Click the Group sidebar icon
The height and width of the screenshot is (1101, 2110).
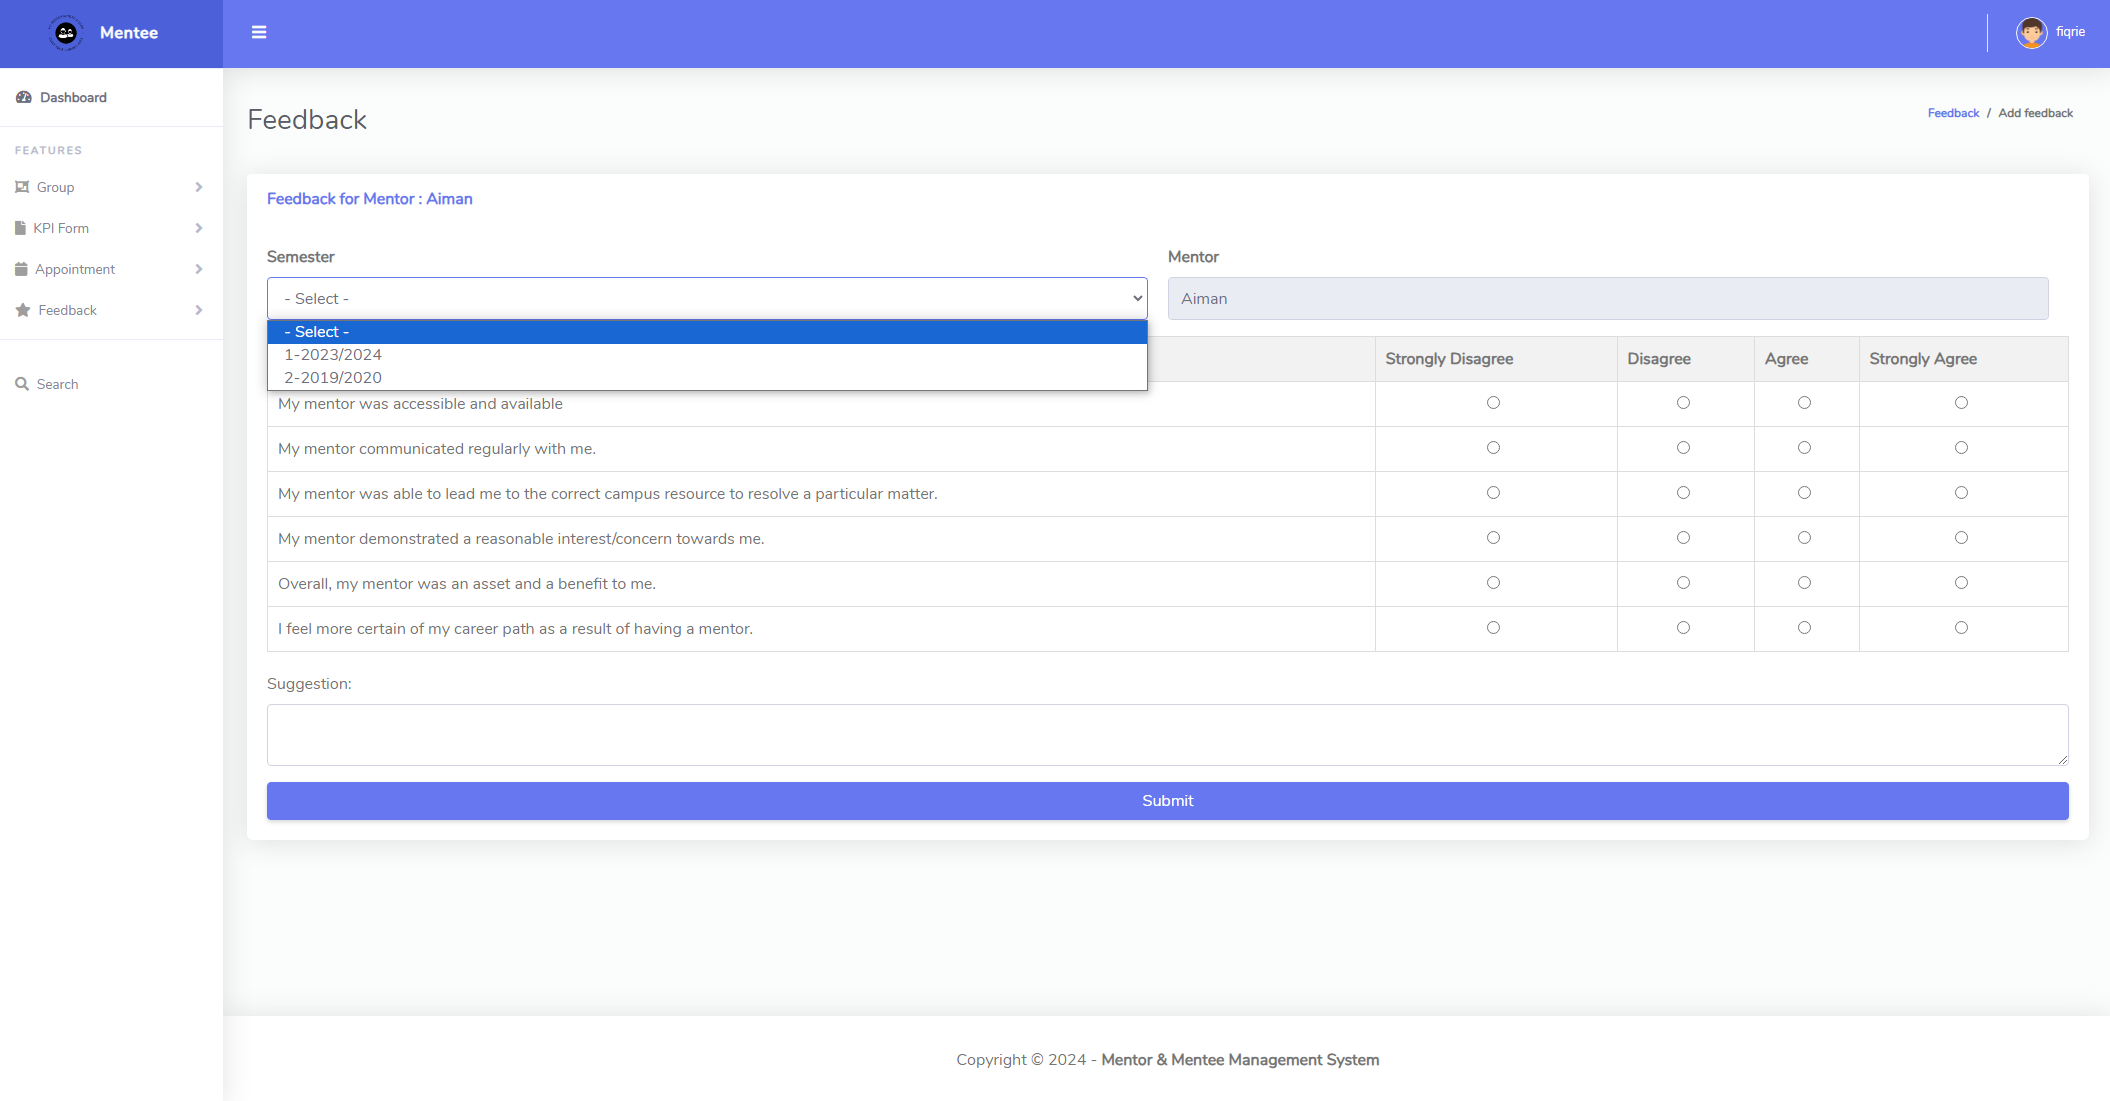(22, 187)
